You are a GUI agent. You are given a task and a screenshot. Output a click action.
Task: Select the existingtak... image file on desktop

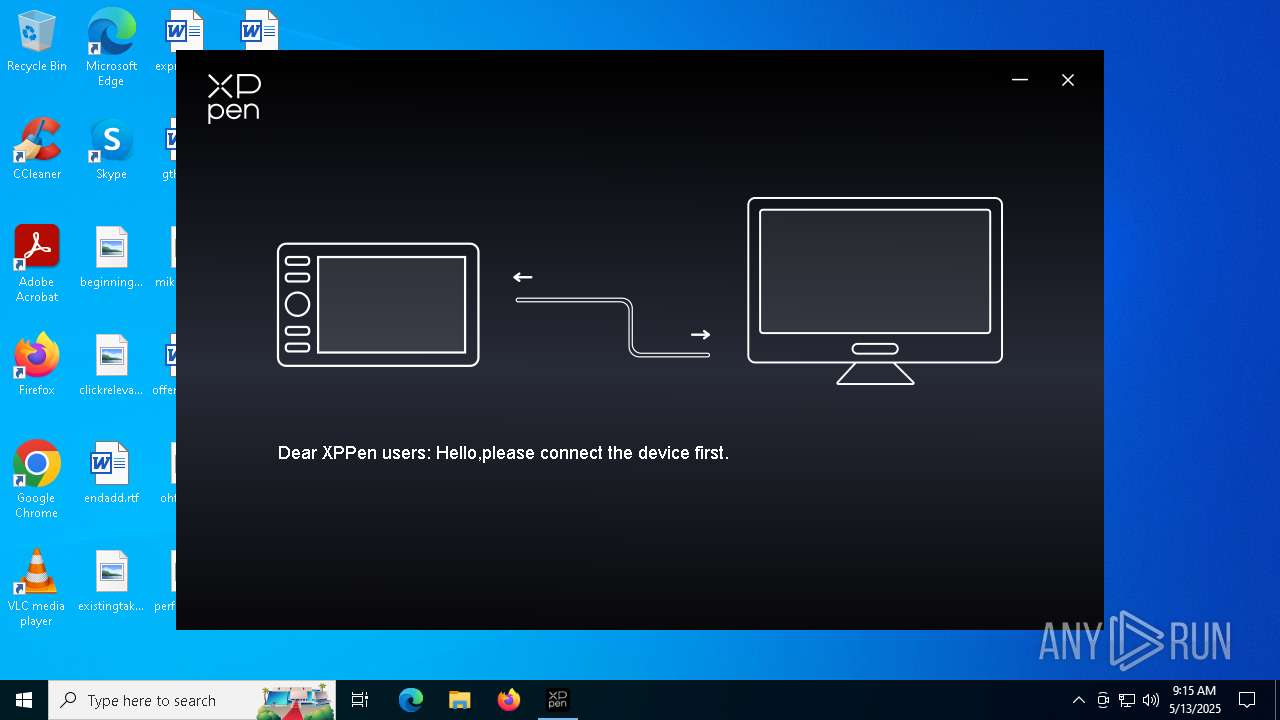[111, 581]
